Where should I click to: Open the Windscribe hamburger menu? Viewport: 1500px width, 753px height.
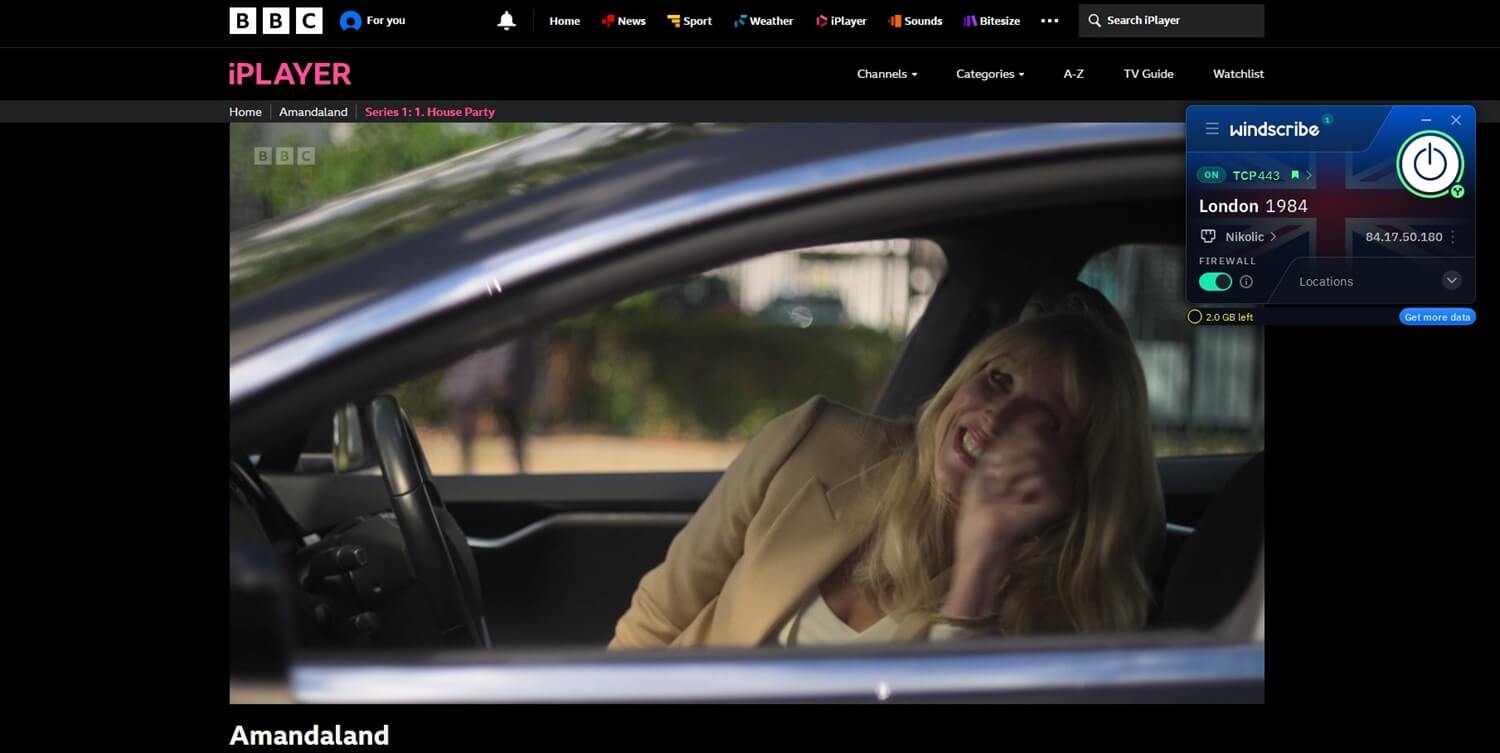coord(1212,129)
